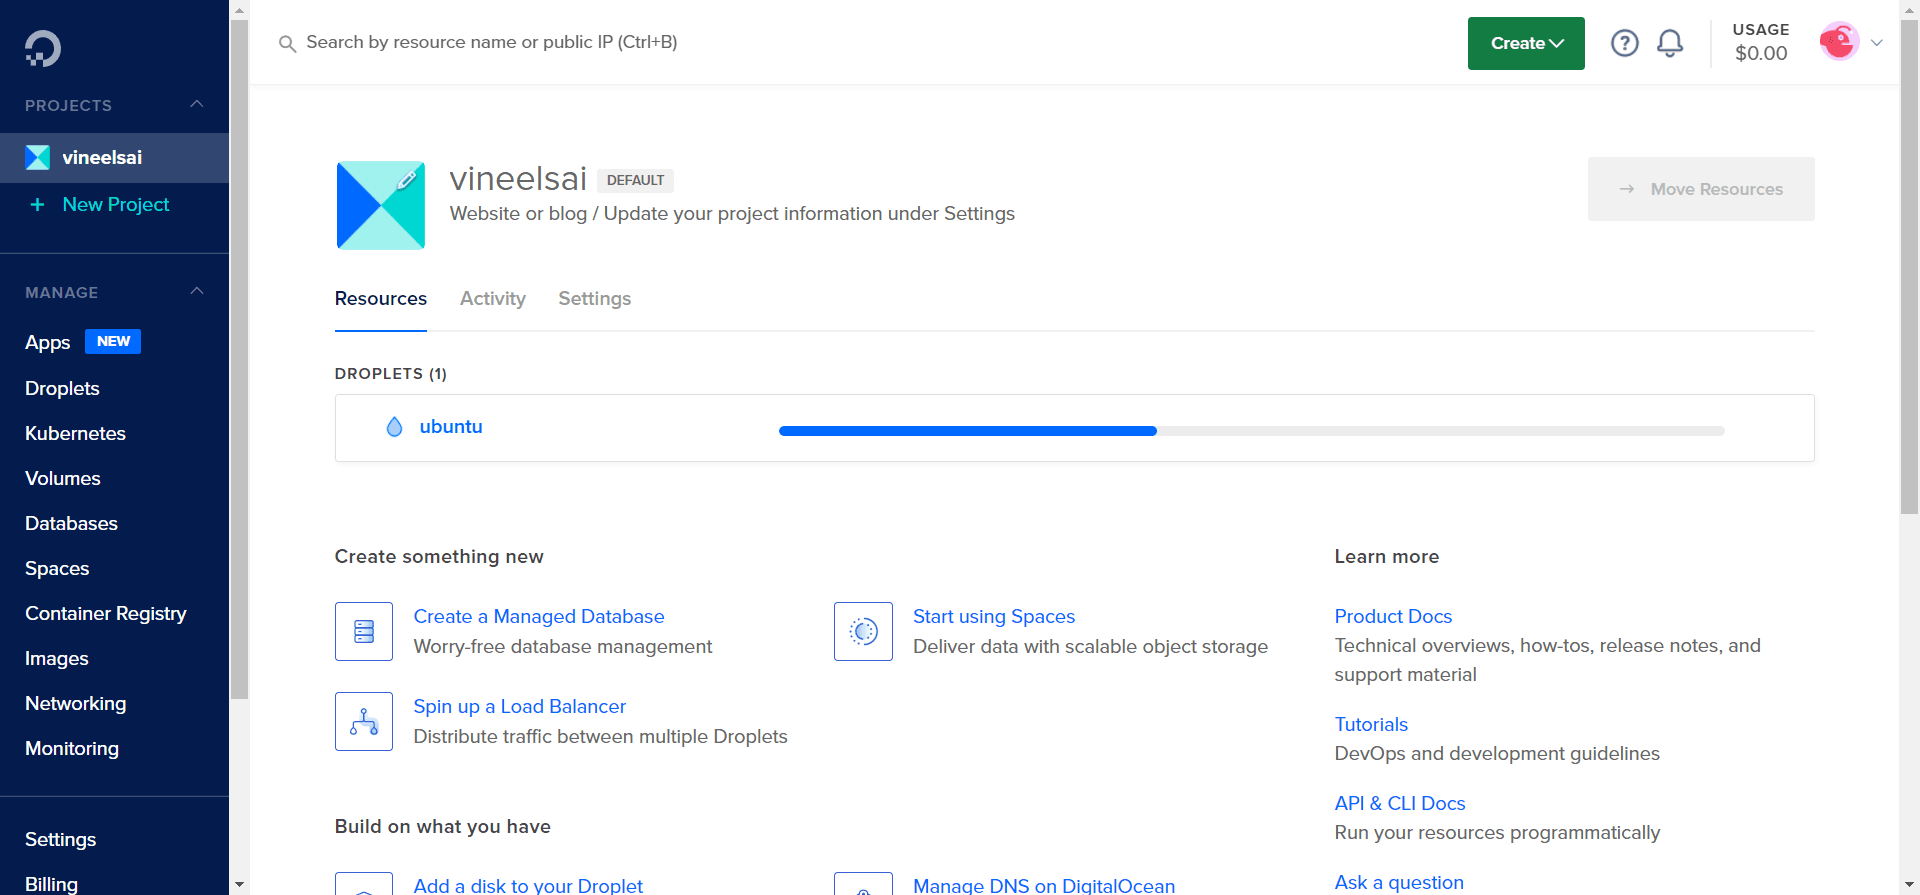Collapse the Projects sidebar section
Image resolution: width=1920 pixels, height=895 pixels.
pyautogui.click(x=197, y=105)
